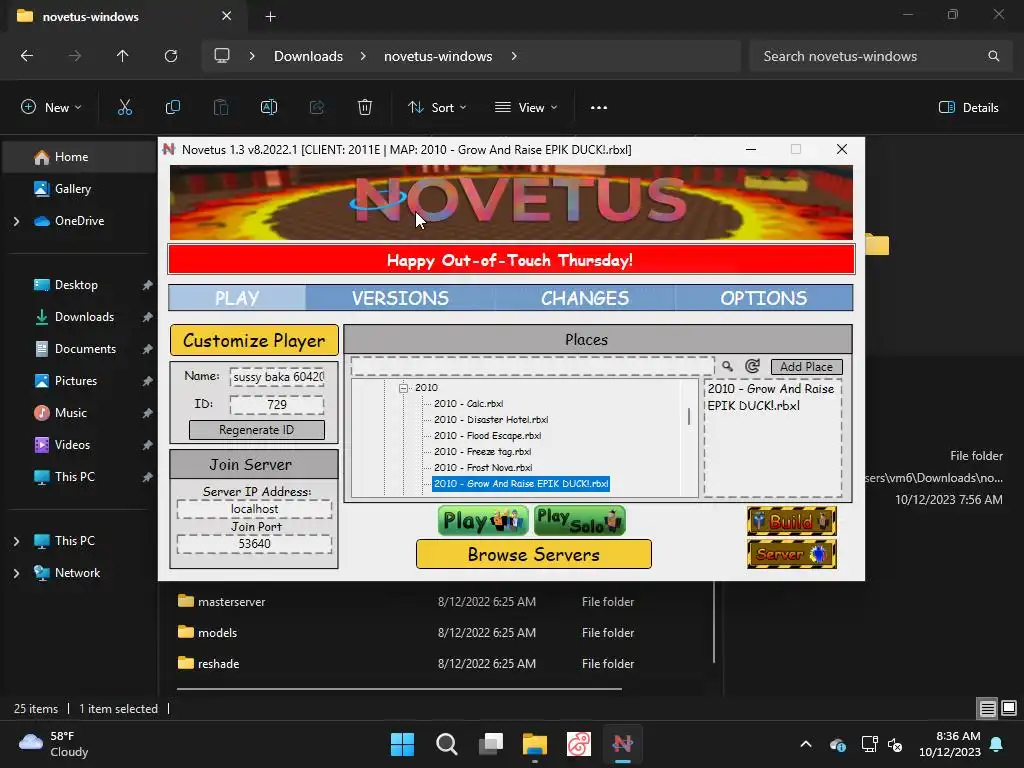The width and height of the screenshot is (1024, 768).
Task: Open a new File Explorer tab
Action: pyautogui.click(x=270, y=17)
